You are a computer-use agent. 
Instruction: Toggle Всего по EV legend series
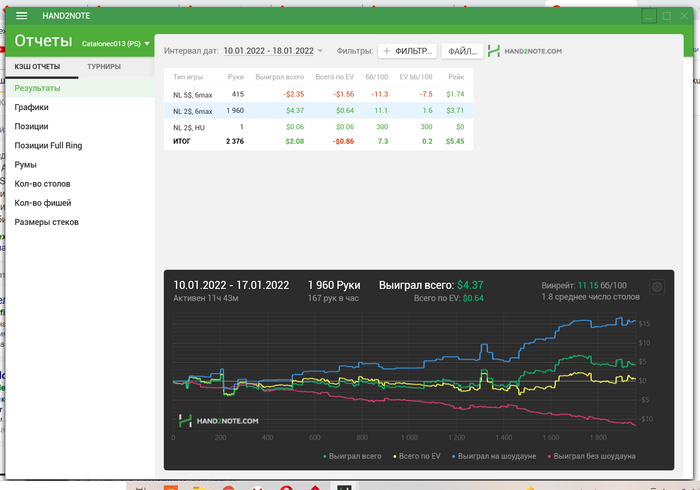[417, 456]
